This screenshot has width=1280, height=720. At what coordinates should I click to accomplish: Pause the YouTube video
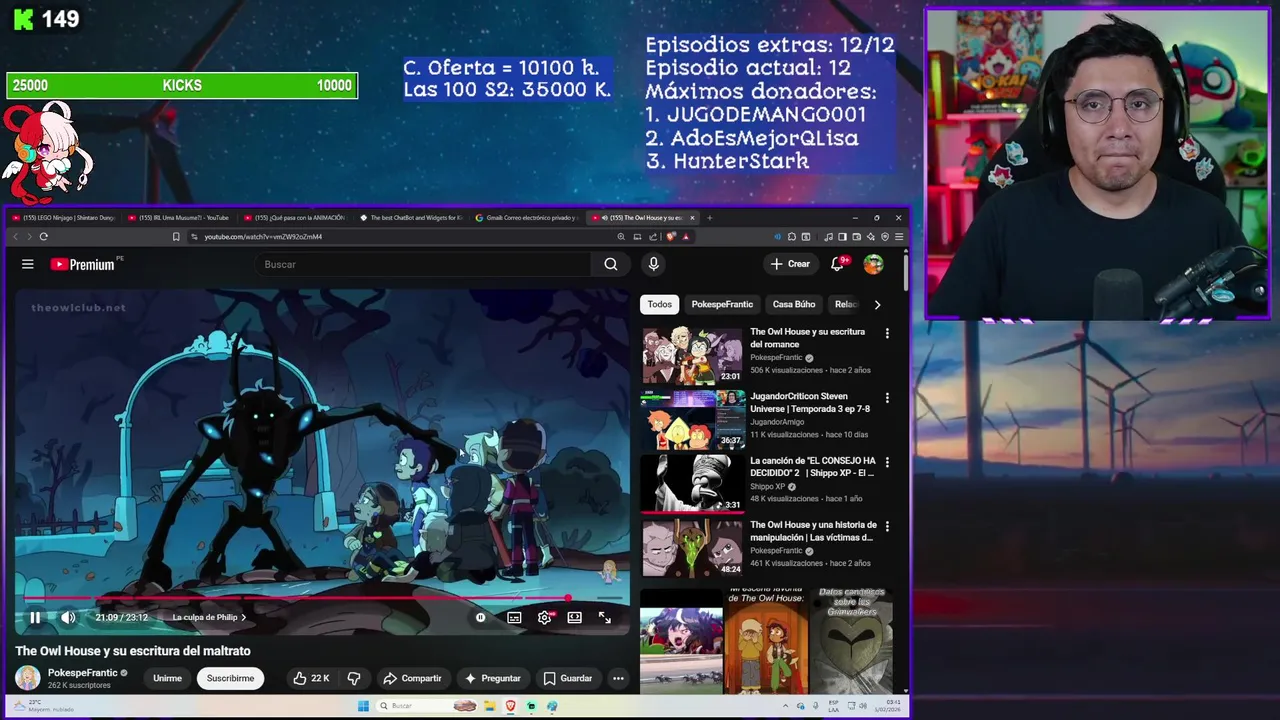(35, 618)
